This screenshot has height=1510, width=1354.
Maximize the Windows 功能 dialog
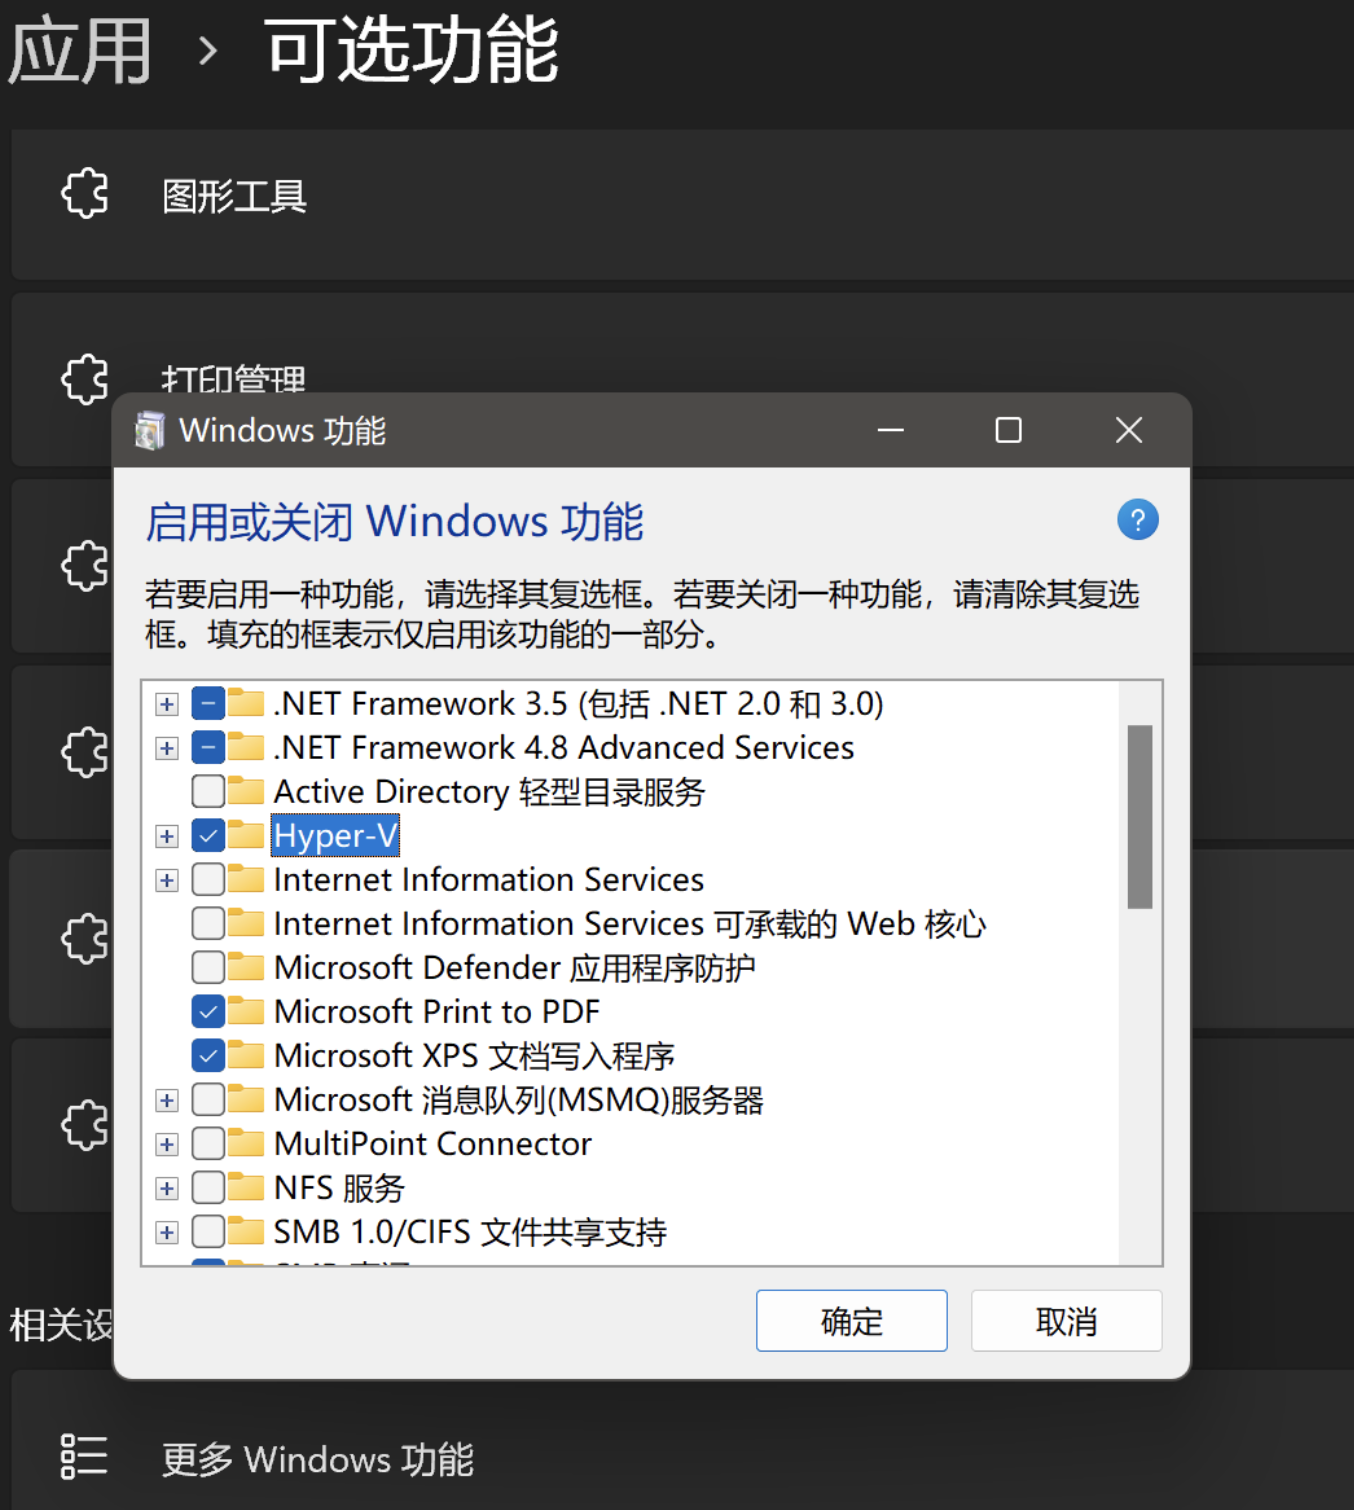(x=1009, y=430)
